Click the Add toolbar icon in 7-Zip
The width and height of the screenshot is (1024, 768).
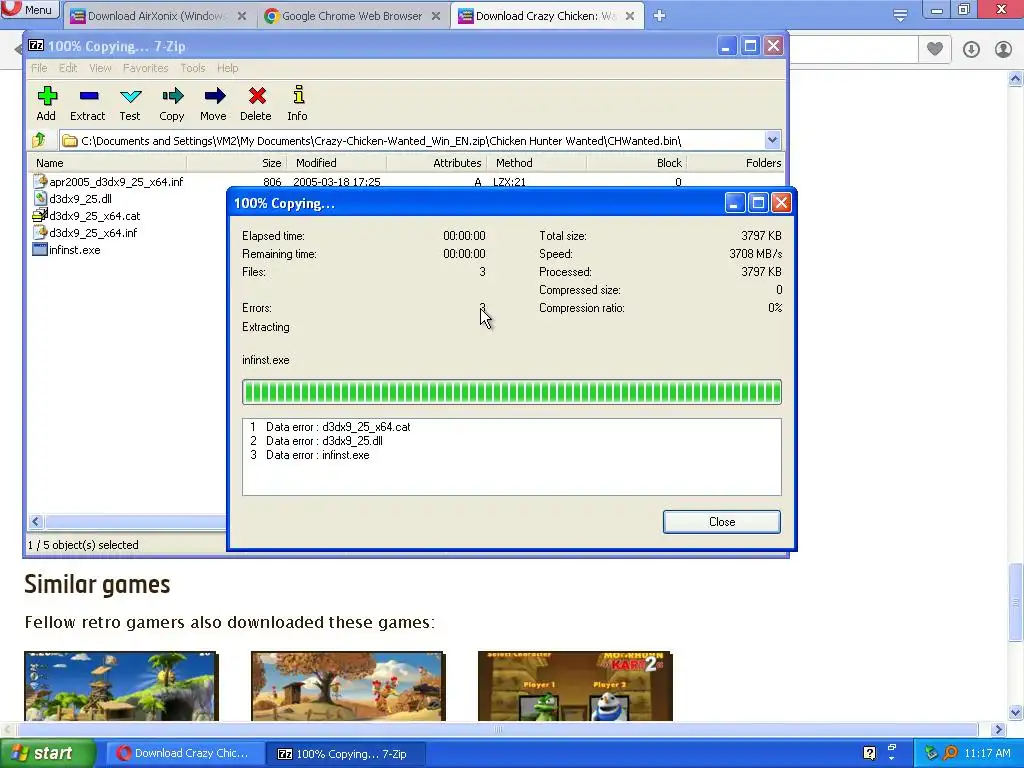click(x=46, y=103)
